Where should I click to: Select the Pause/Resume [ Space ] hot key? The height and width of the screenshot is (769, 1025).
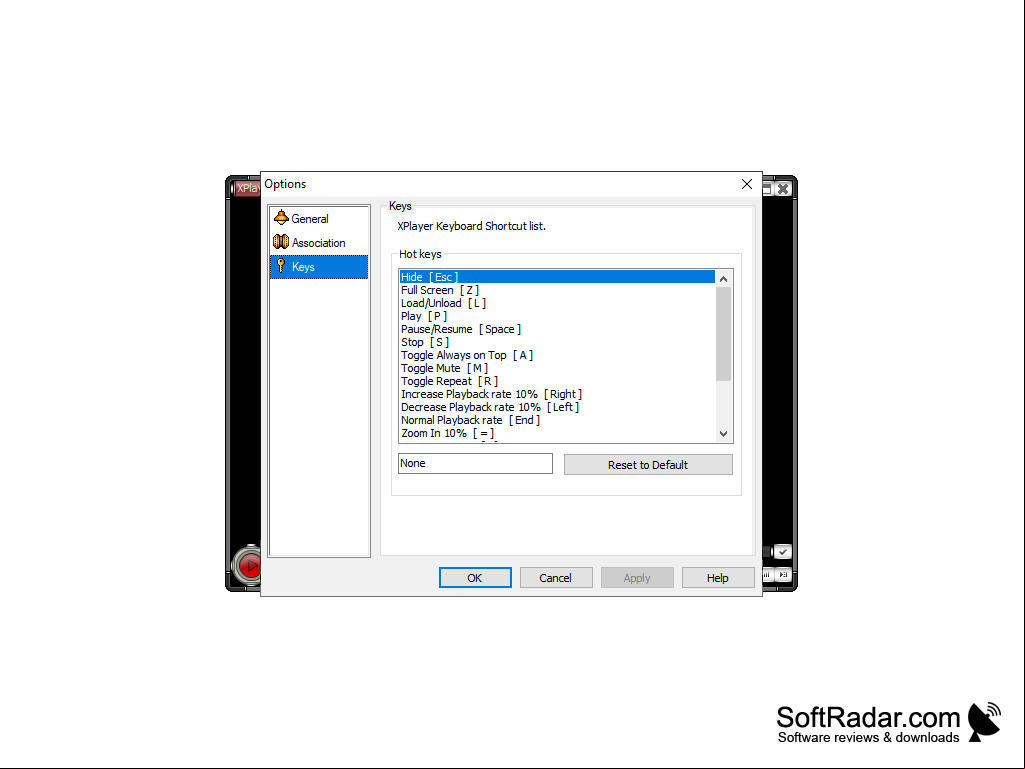coord(557,329)
